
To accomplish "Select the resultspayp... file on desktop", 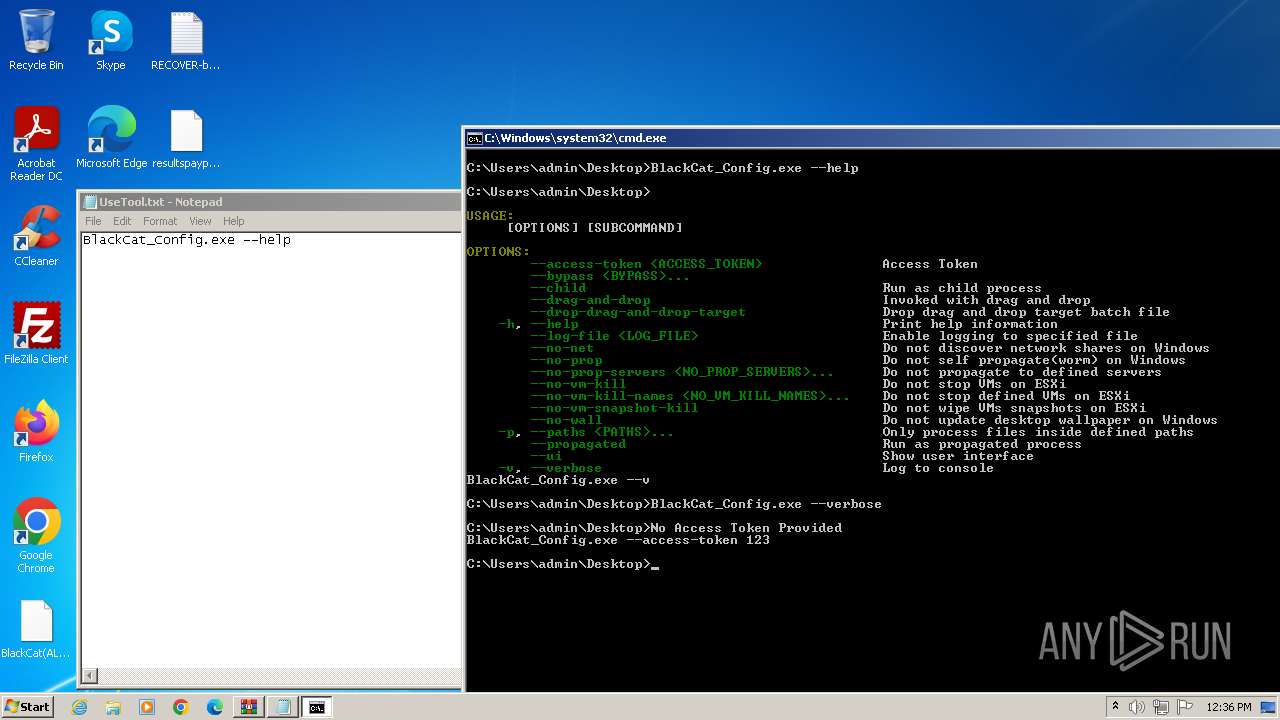I will [x=186, y=138].
